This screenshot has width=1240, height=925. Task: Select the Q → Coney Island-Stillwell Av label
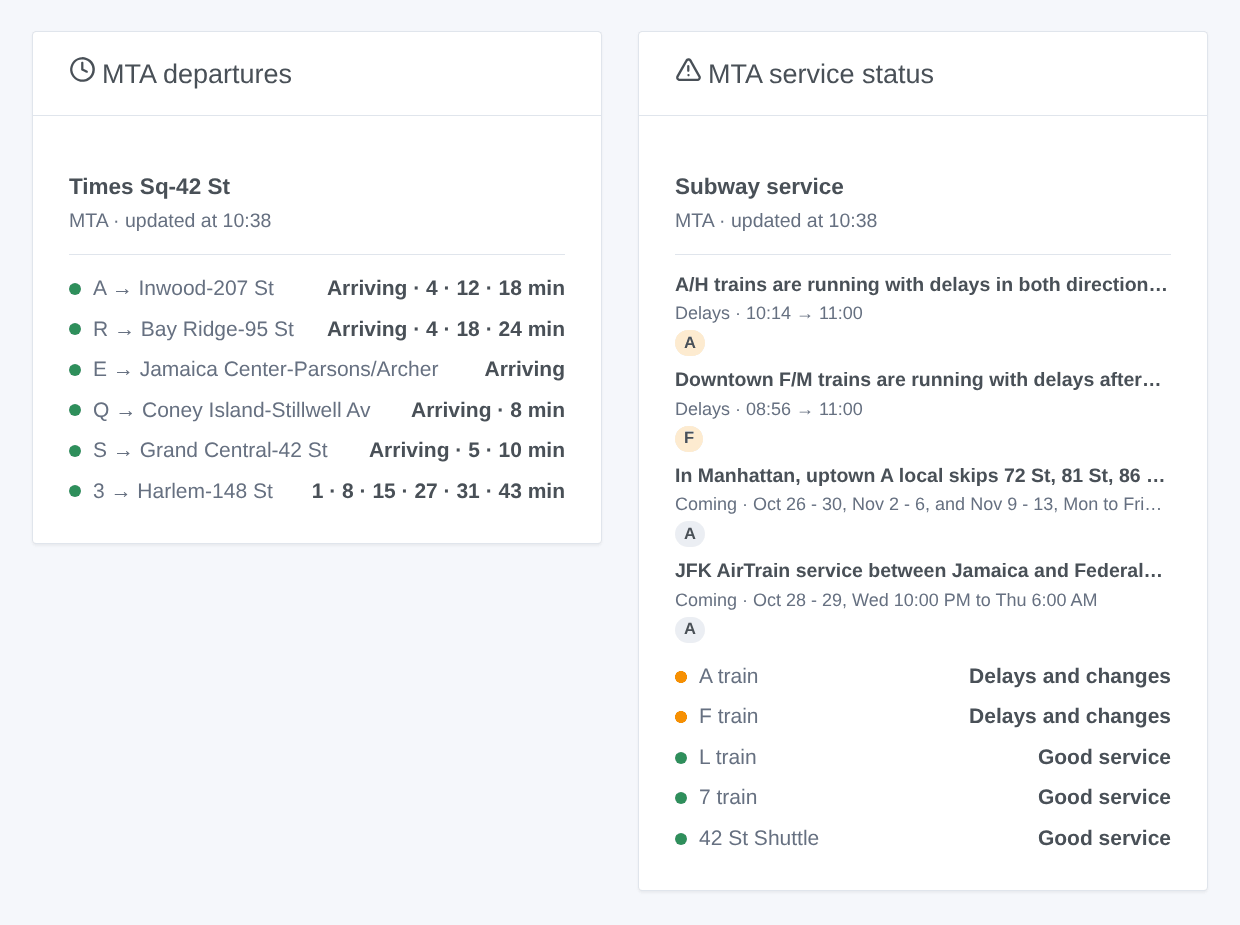click(x=232, y=410)
